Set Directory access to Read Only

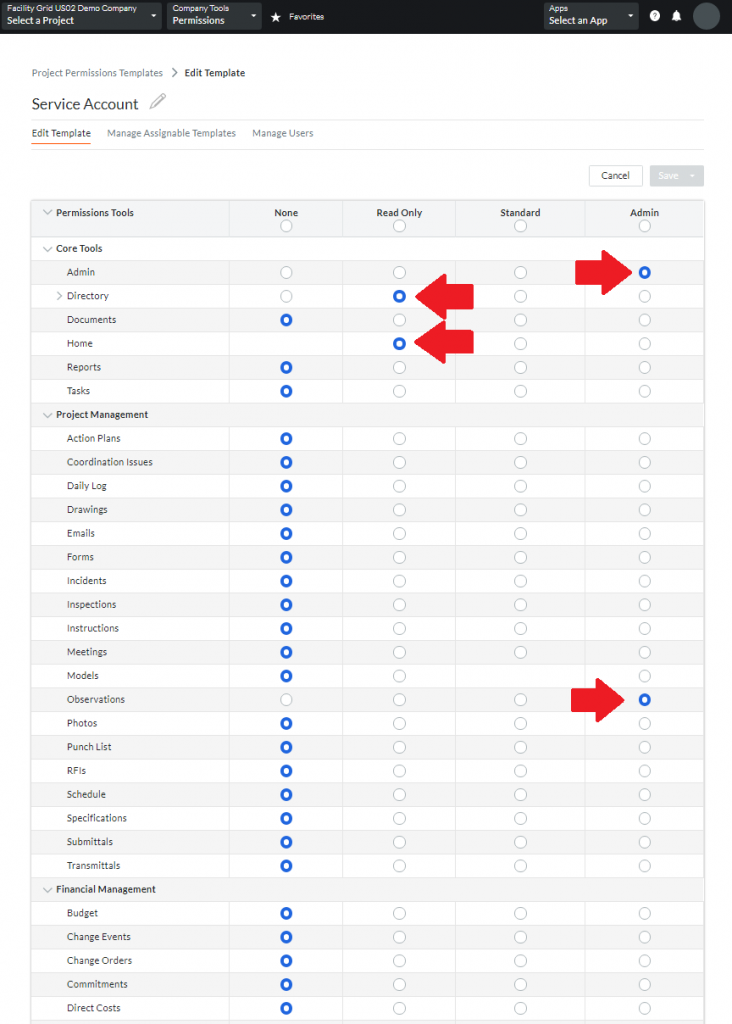tap(399, 295)
